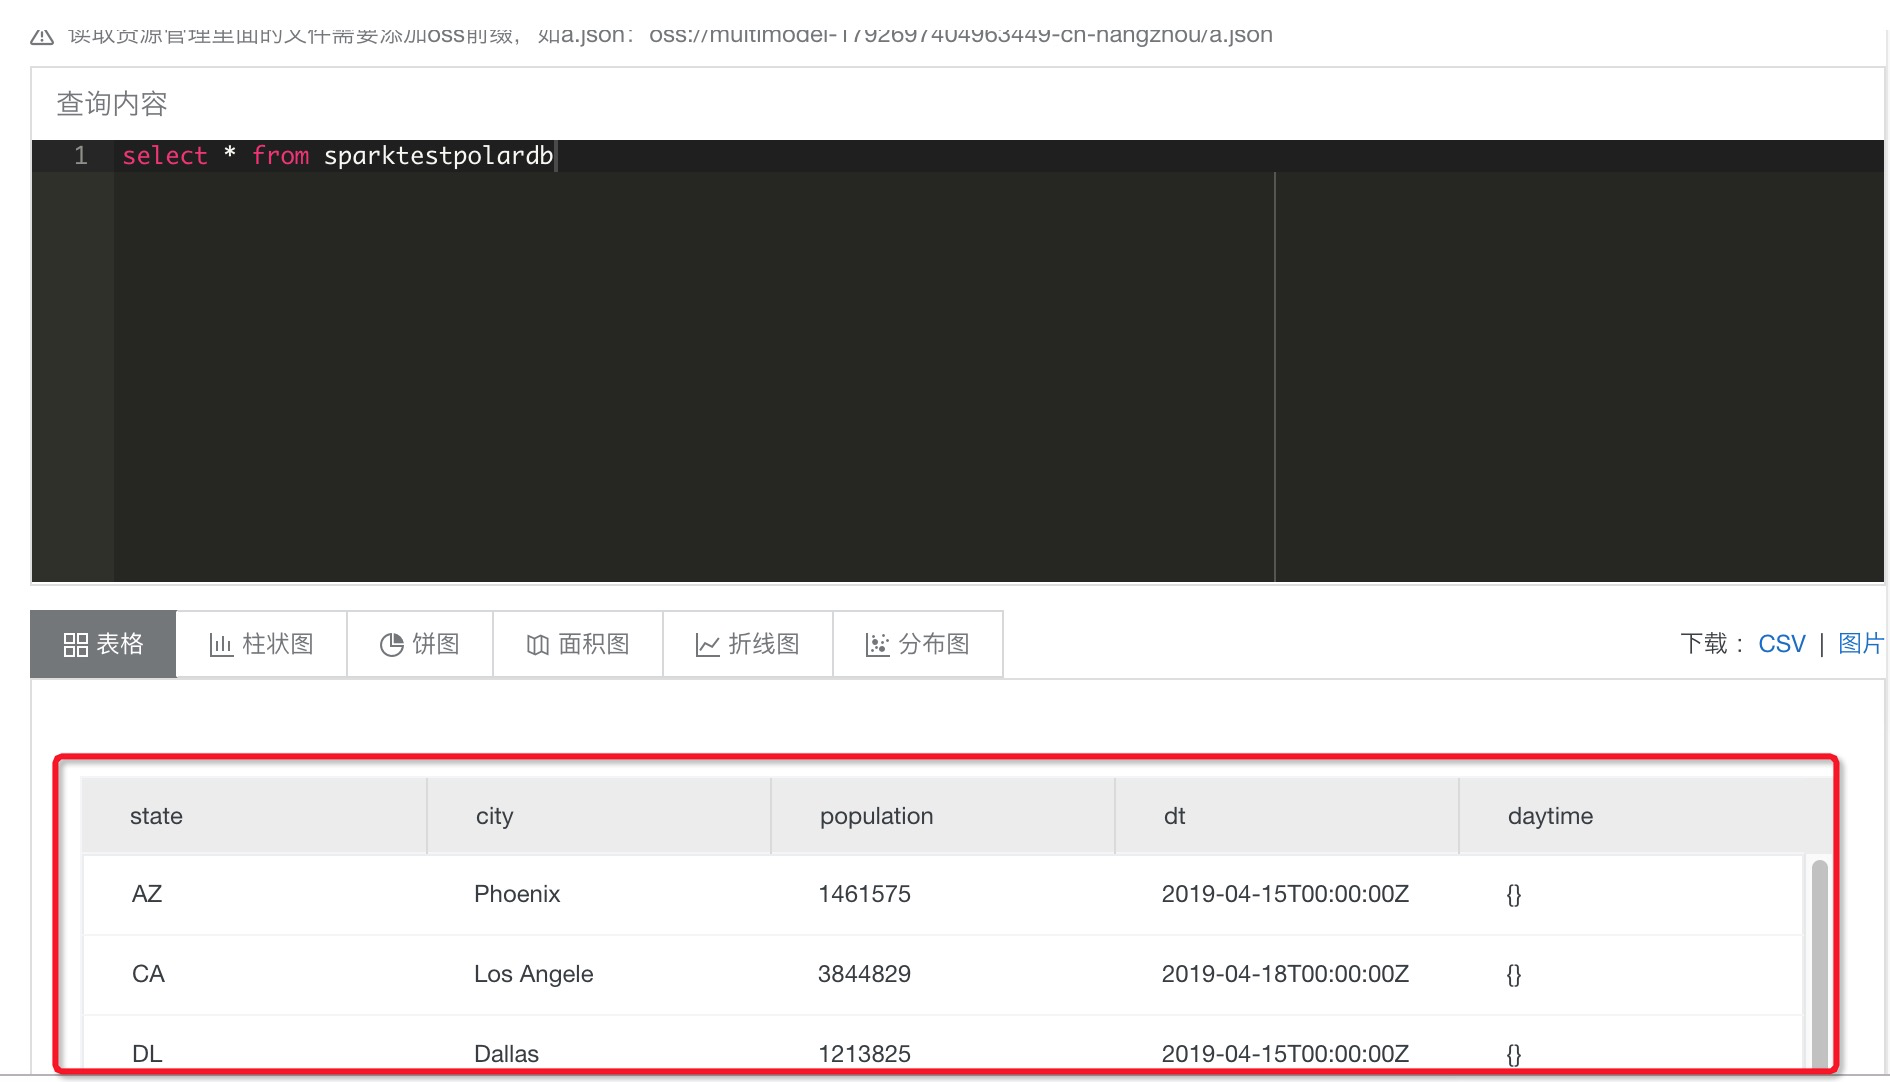Click the line chart icon on the 折线图 tab

707,644
